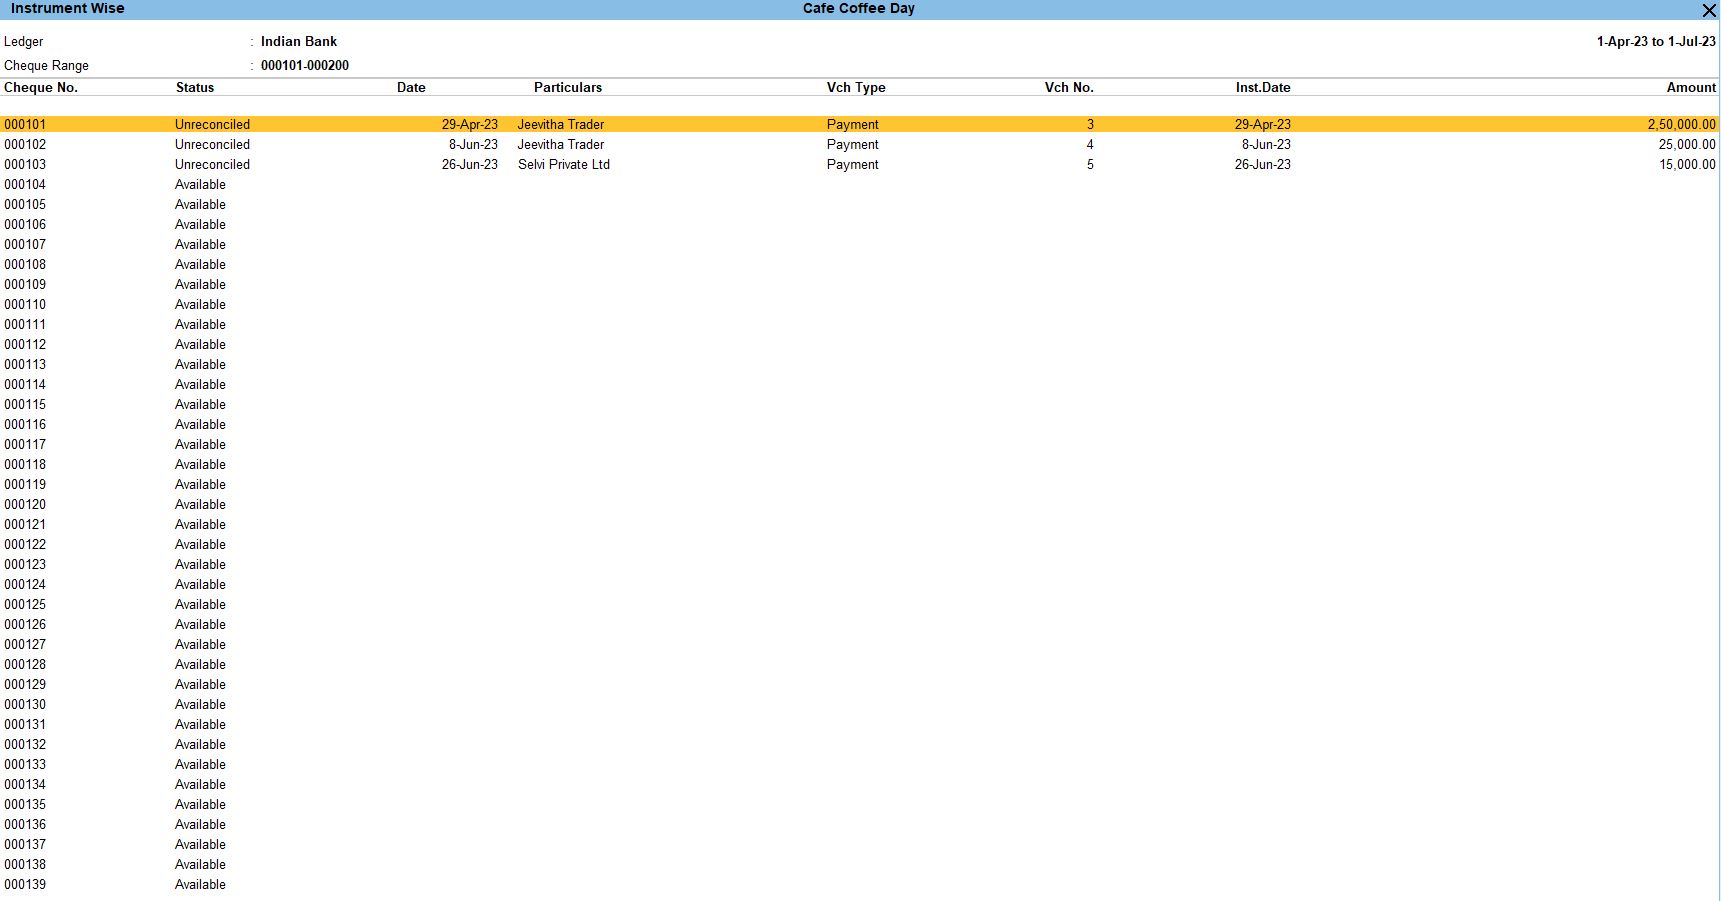The width and height of the screenshot is (1721, 901).
Task: Click the Vch No. column header
Action: click(1069, 87)
